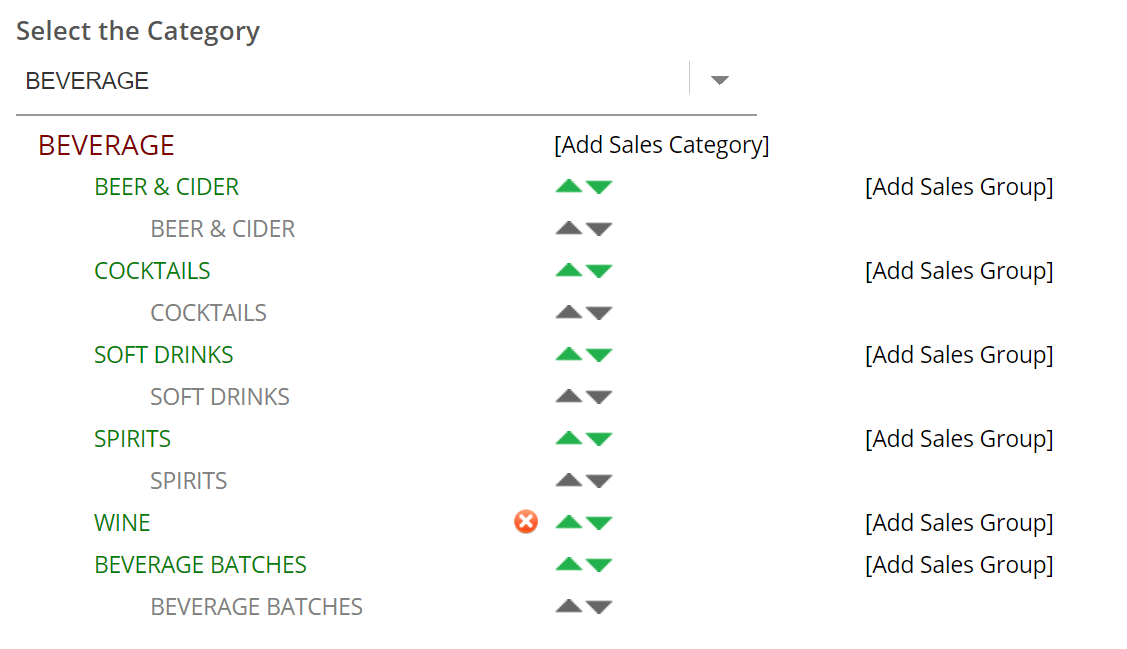Move gray BEER & CIDER group down
1127x649 pixels.
click(599, 229)
